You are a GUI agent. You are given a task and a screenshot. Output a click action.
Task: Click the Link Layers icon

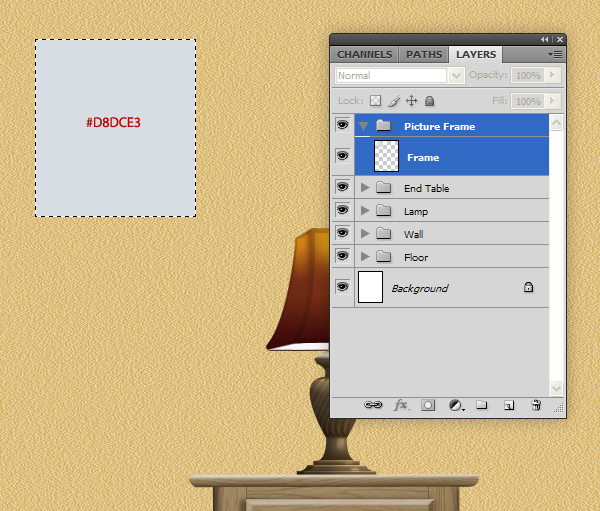click(373, 405)
